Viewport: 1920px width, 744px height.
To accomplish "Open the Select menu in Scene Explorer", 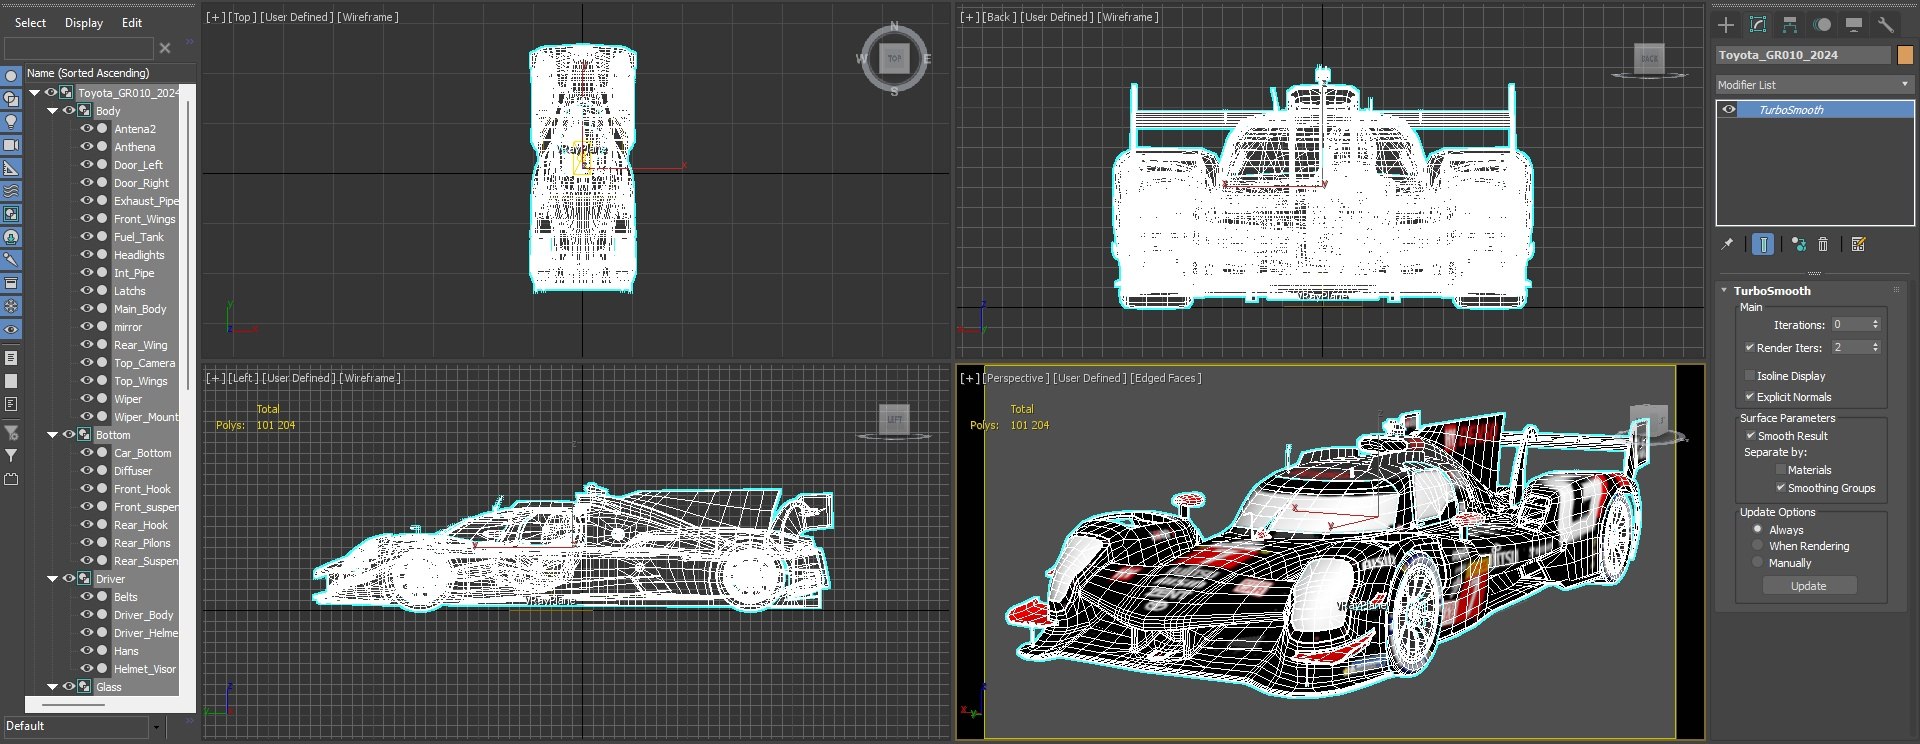I will (30, 23).
